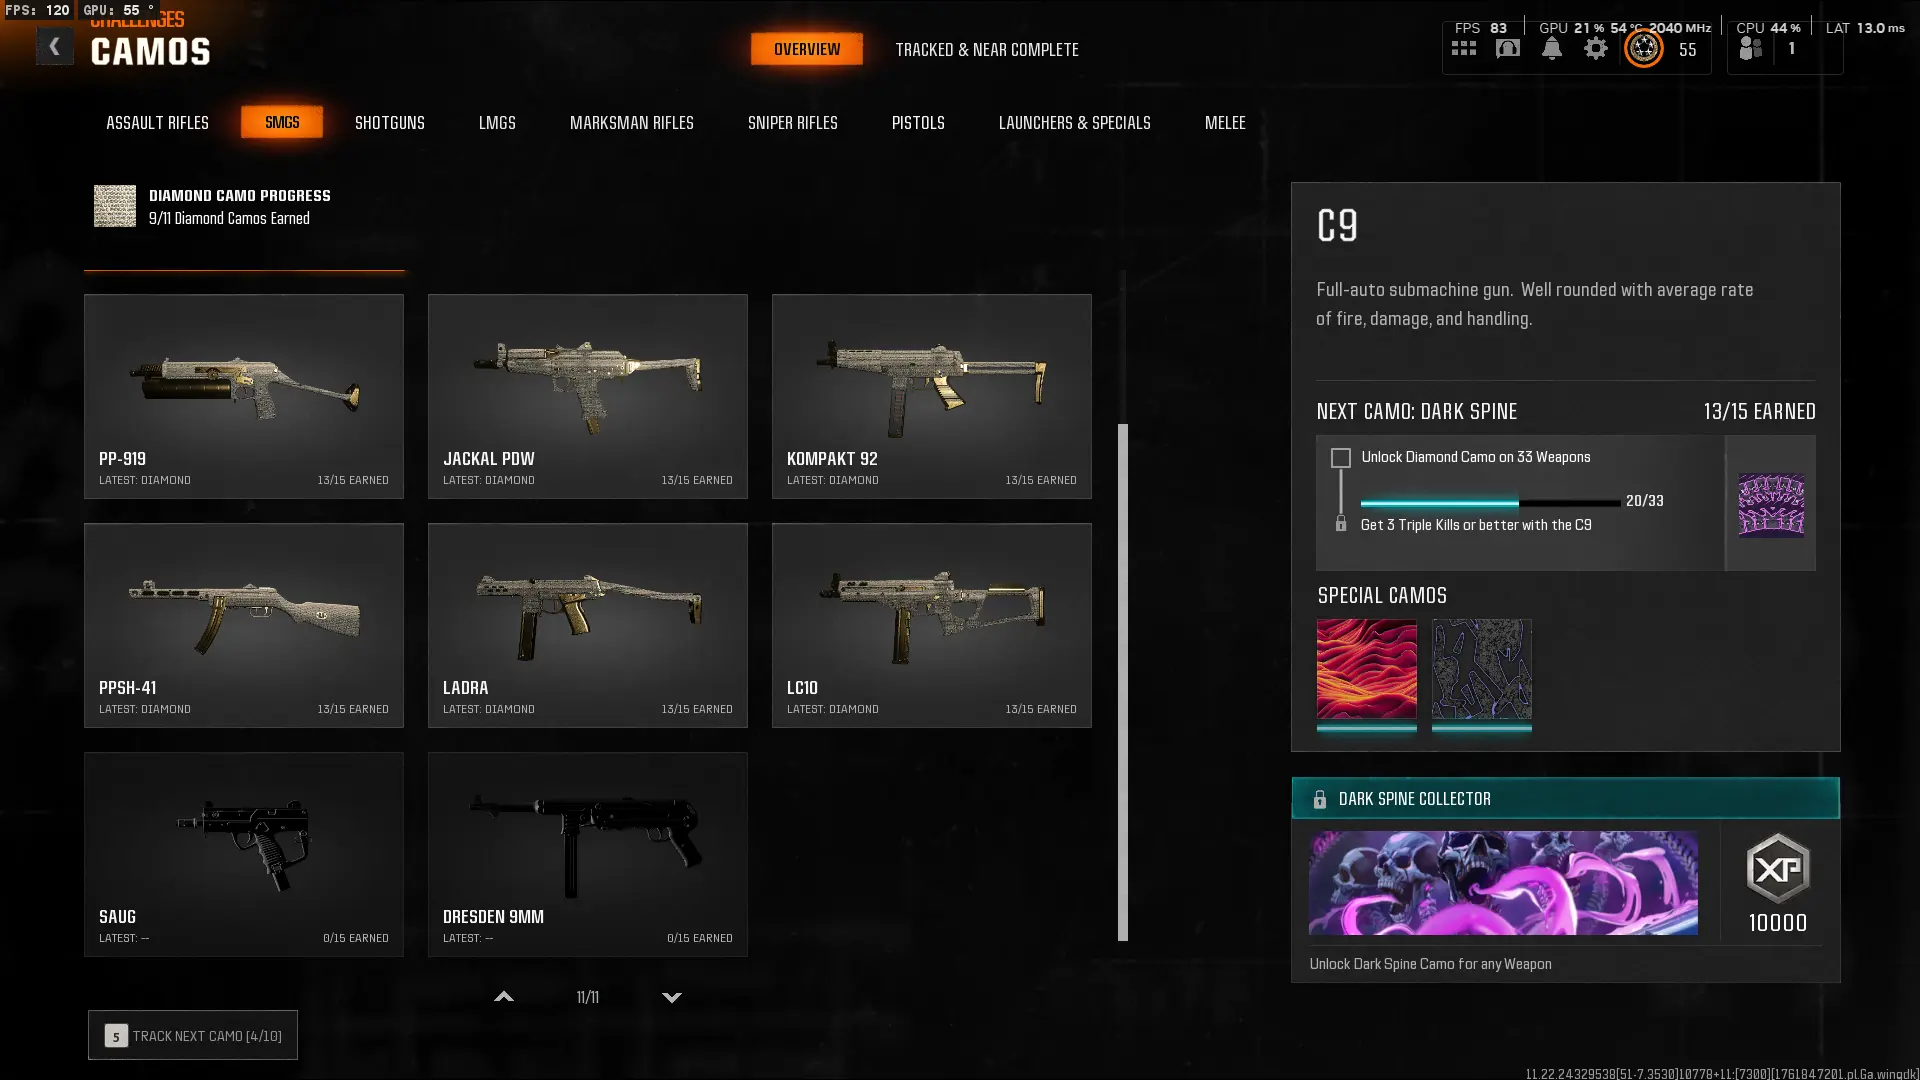The image size is (1920, 1080).
Task: Tick the Unlock Diamond Camo on 33 Weapons checkbox
Action: click(x=1341, y=458)
